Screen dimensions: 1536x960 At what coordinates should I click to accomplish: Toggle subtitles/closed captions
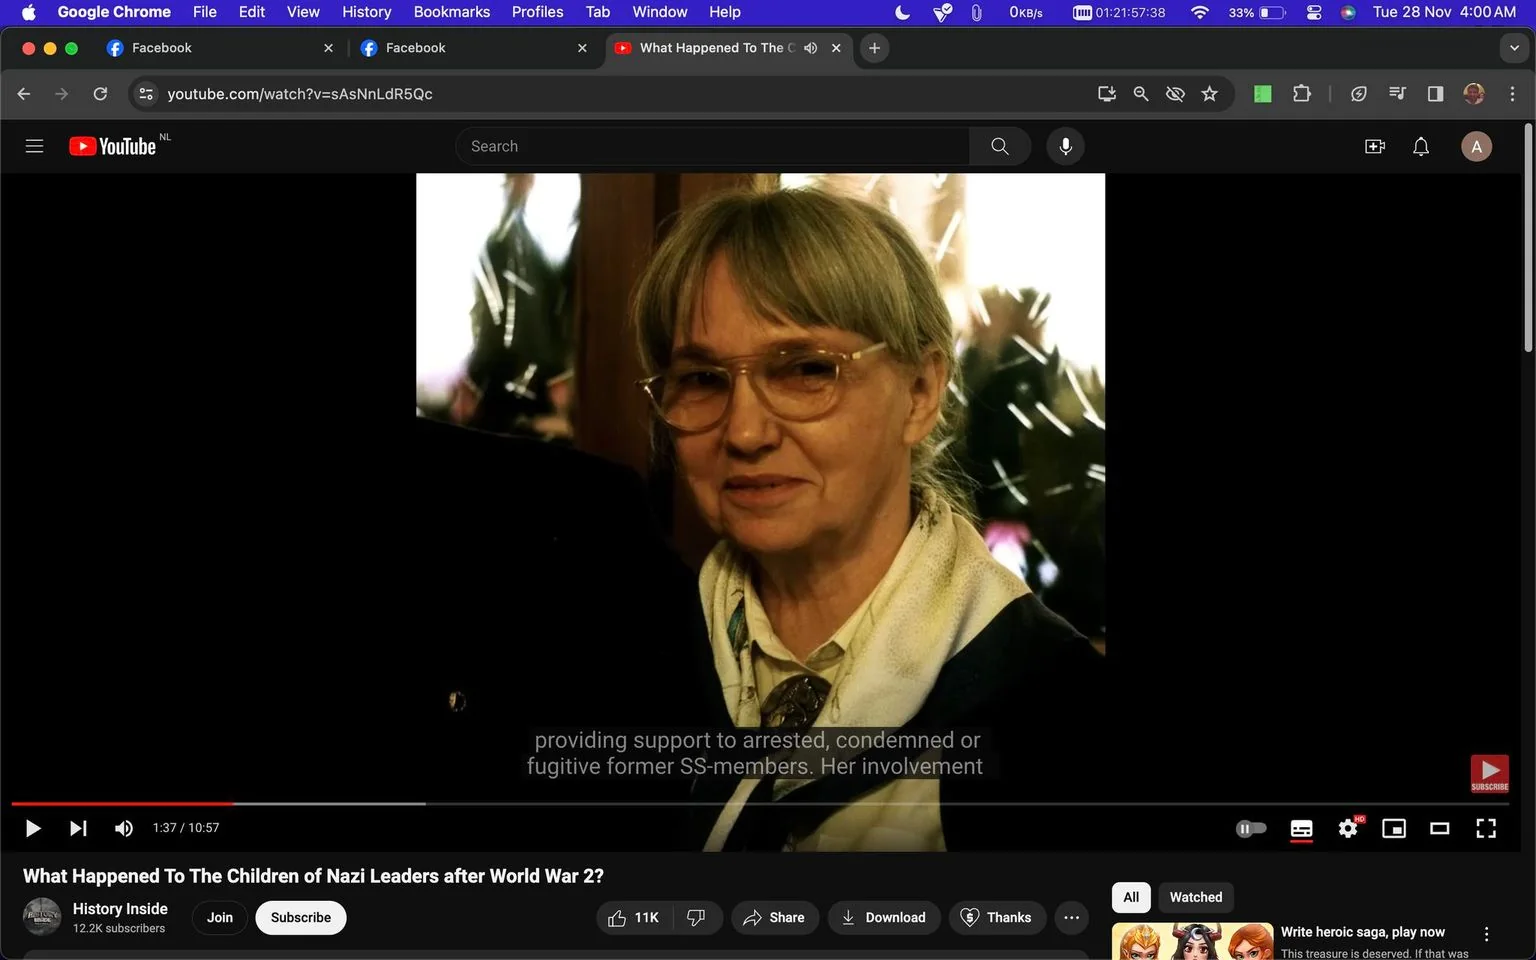tap(1301, 828)
